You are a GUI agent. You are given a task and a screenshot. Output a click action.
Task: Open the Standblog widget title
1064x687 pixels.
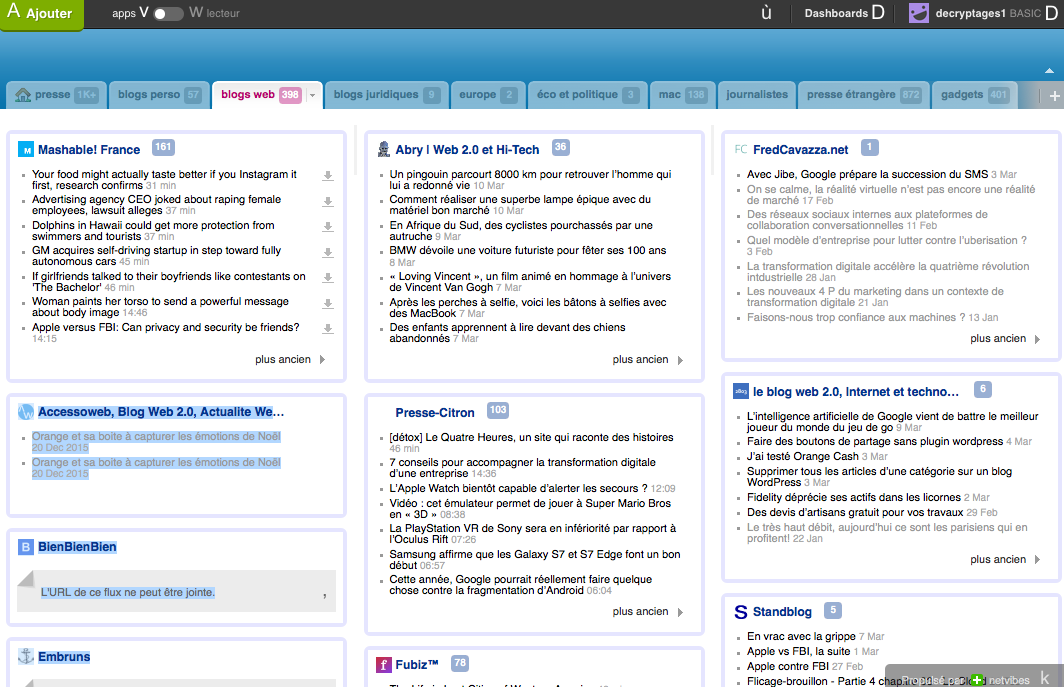782,612
